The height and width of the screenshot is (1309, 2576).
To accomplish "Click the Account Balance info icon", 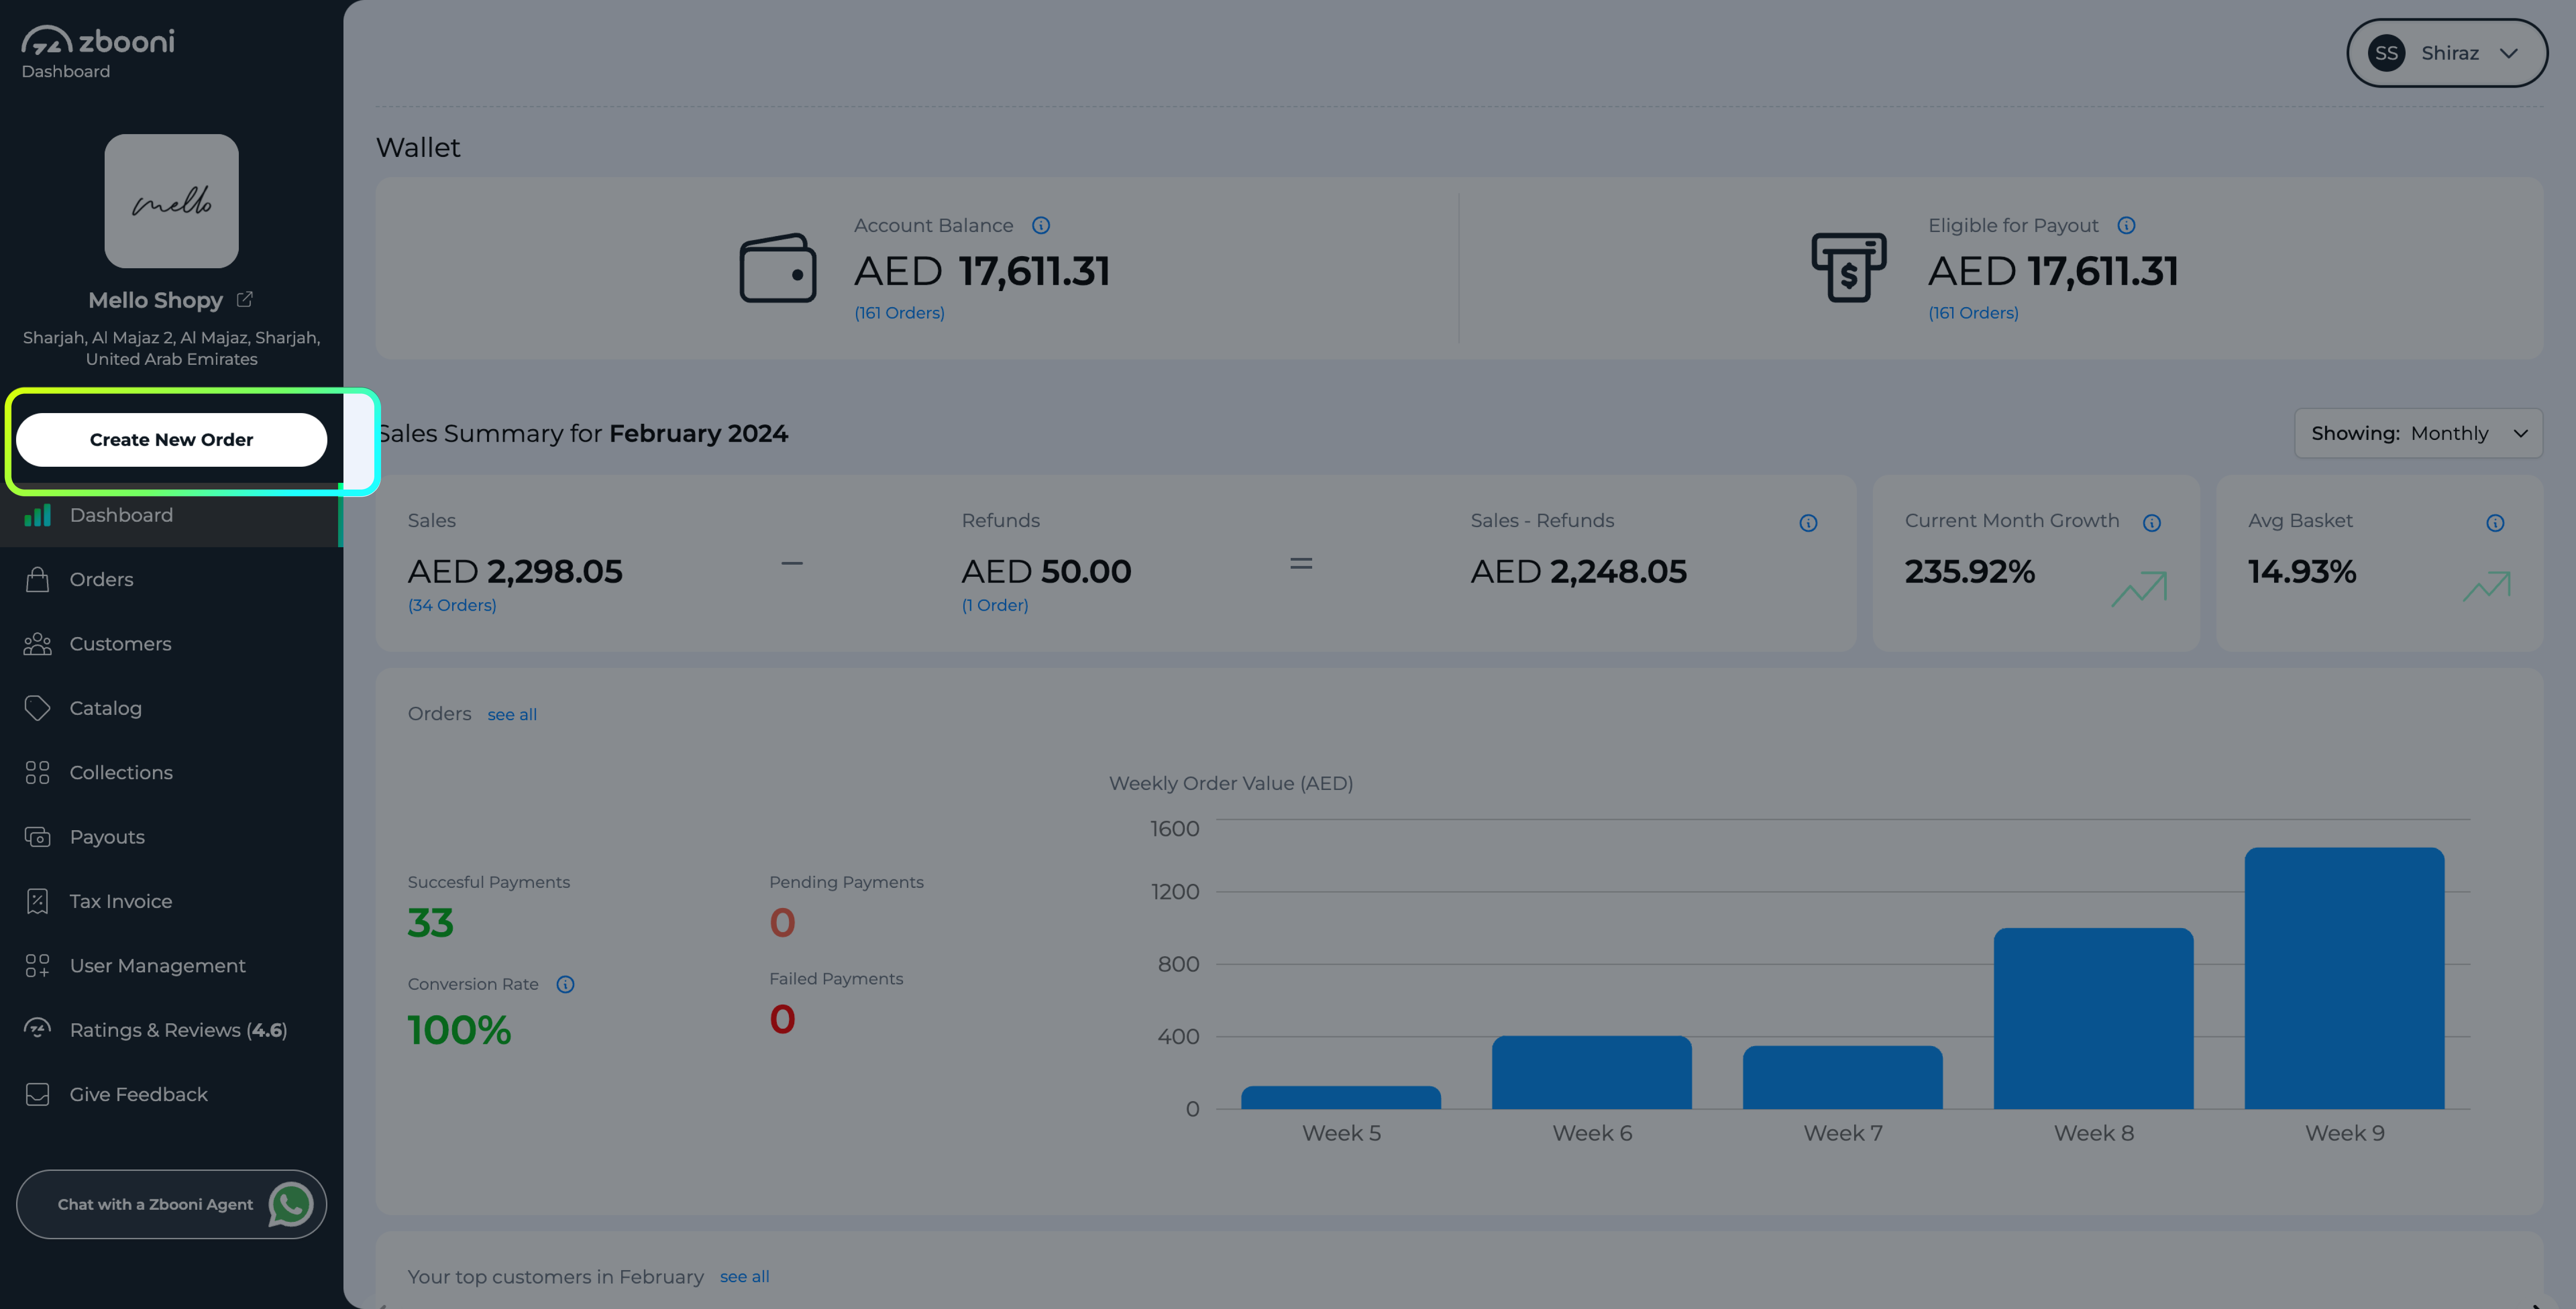I will coord(1041,225).
